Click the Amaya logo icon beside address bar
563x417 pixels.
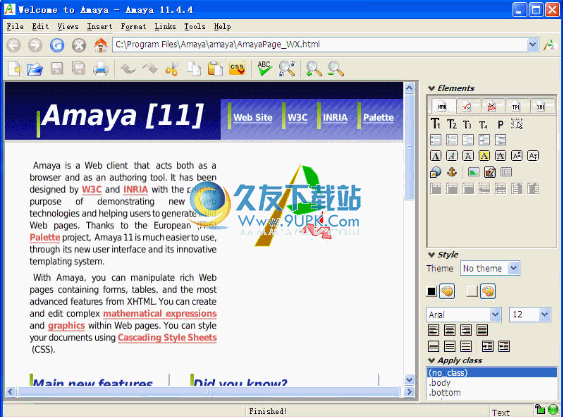point(549,45)
